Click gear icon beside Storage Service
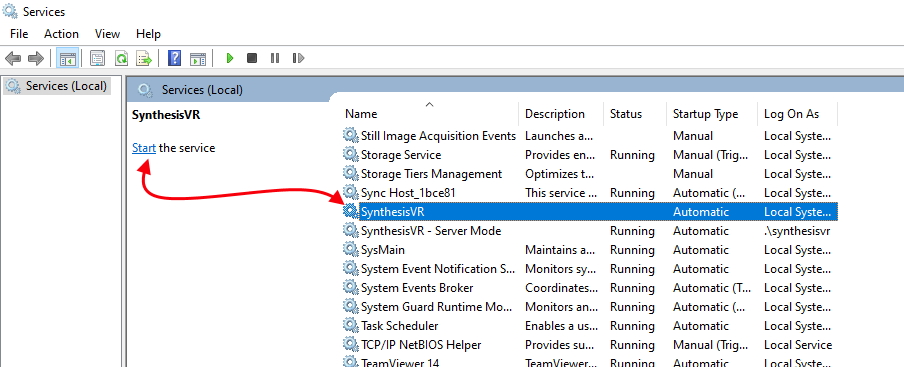904x367 pixels. coord(351,154)
